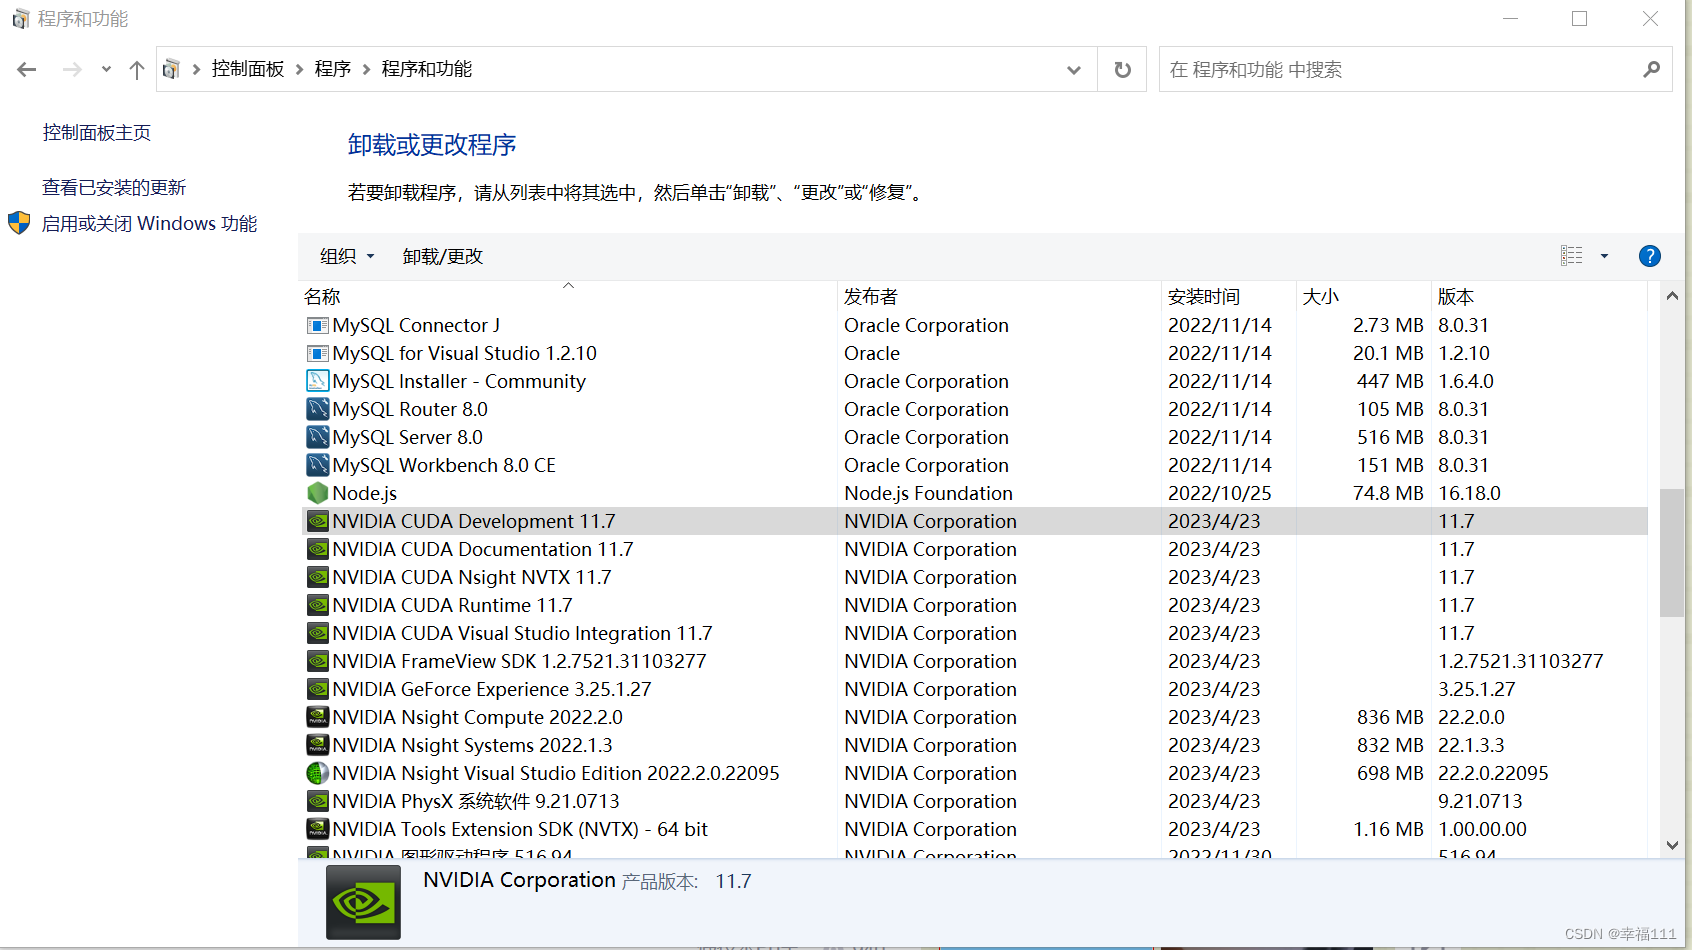Click the MySQL Installer - Community icon

tap(317, 381)
